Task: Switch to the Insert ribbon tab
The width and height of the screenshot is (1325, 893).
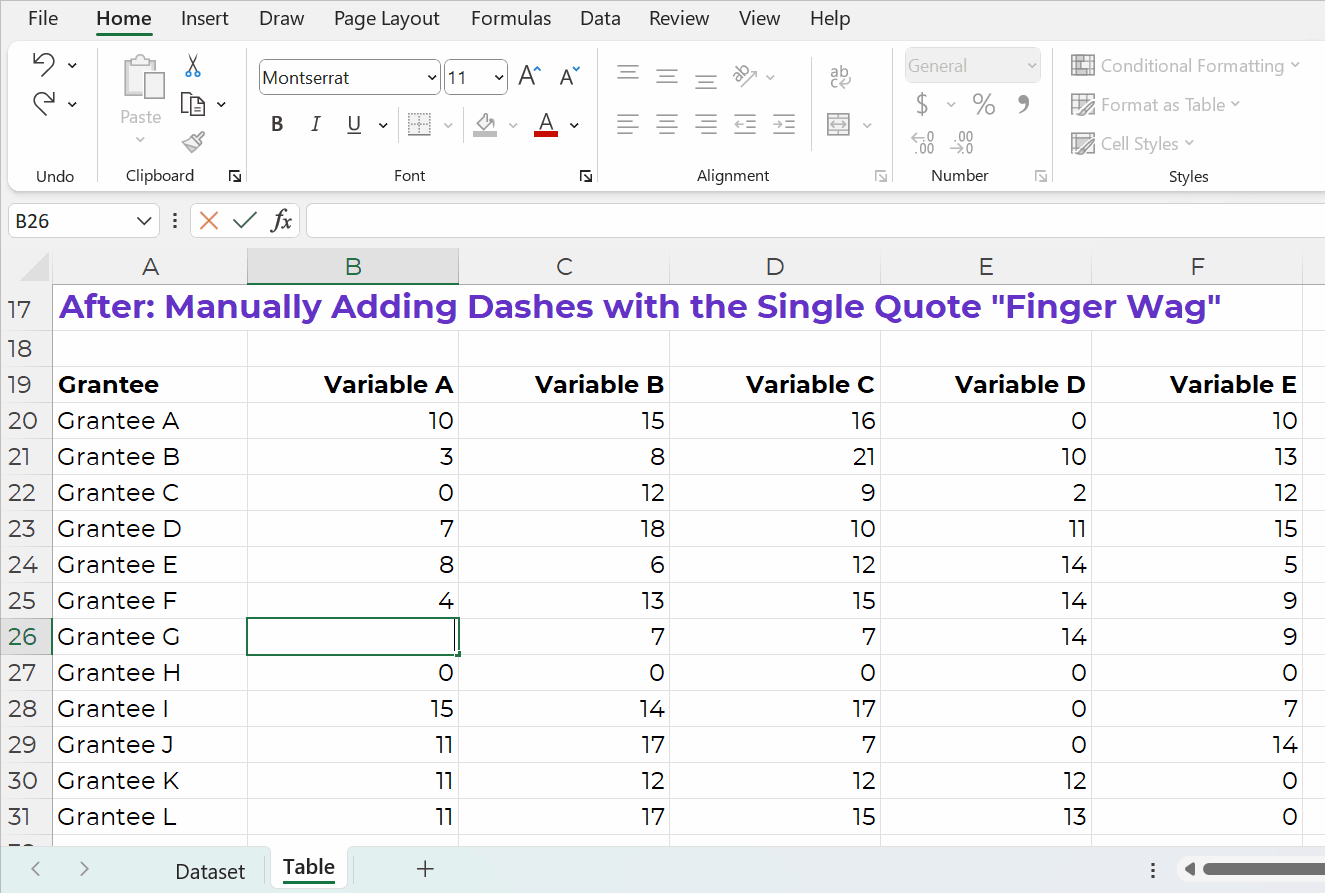Action: 205,18
